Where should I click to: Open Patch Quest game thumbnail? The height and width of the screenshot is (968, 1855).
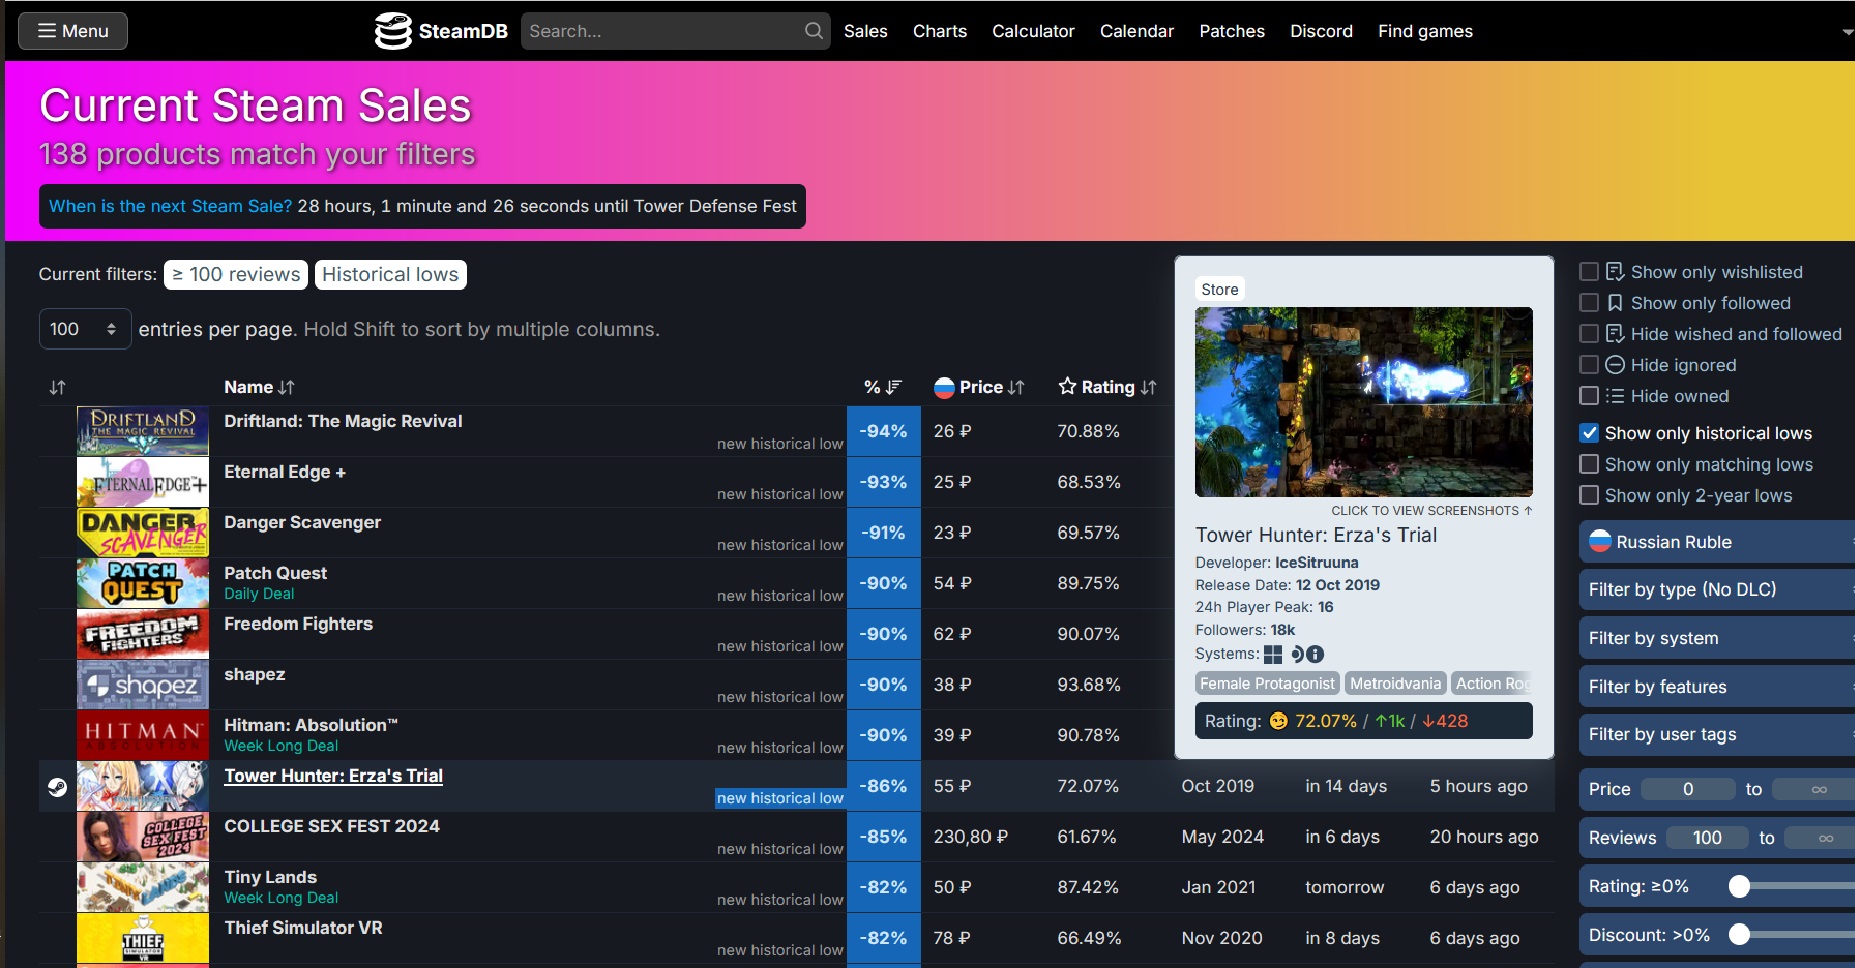click(x=143, y=583)
